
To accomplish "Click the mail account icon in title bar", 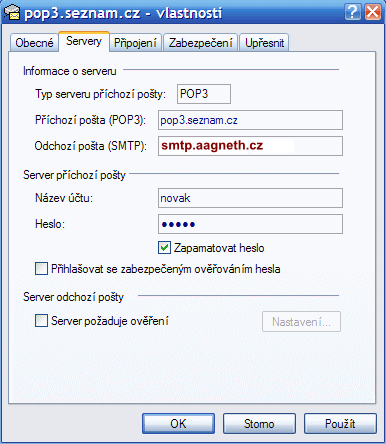I will click(12, 13).
